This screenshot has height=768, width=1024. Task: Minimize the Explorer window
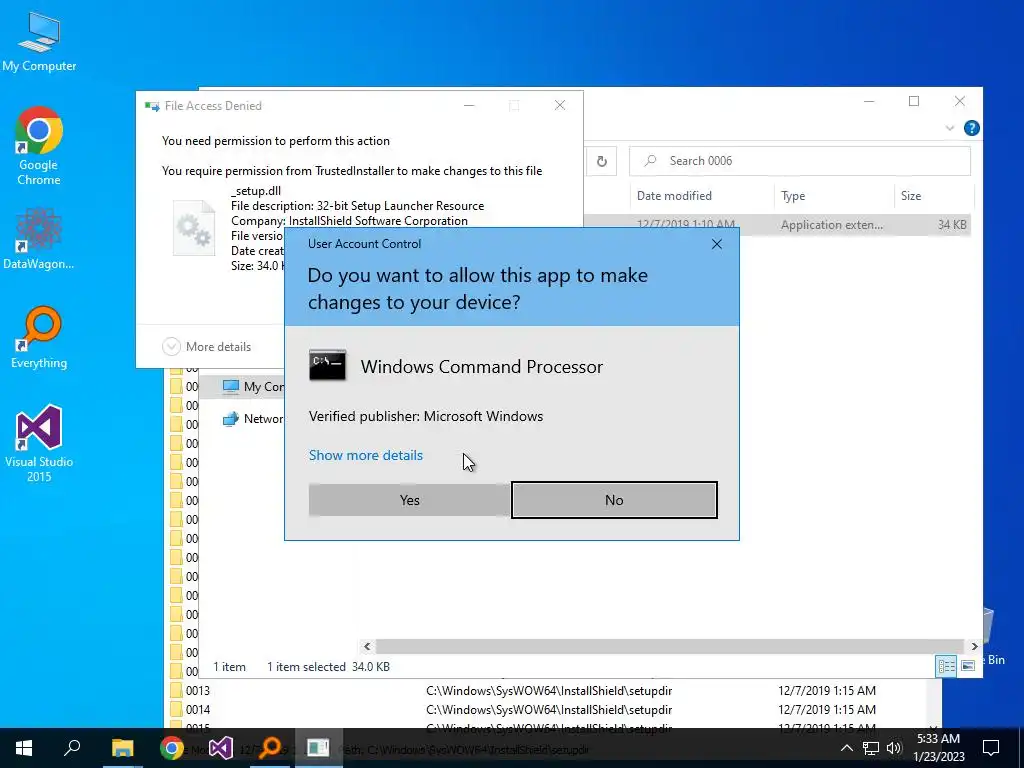[x=869, y=101]
